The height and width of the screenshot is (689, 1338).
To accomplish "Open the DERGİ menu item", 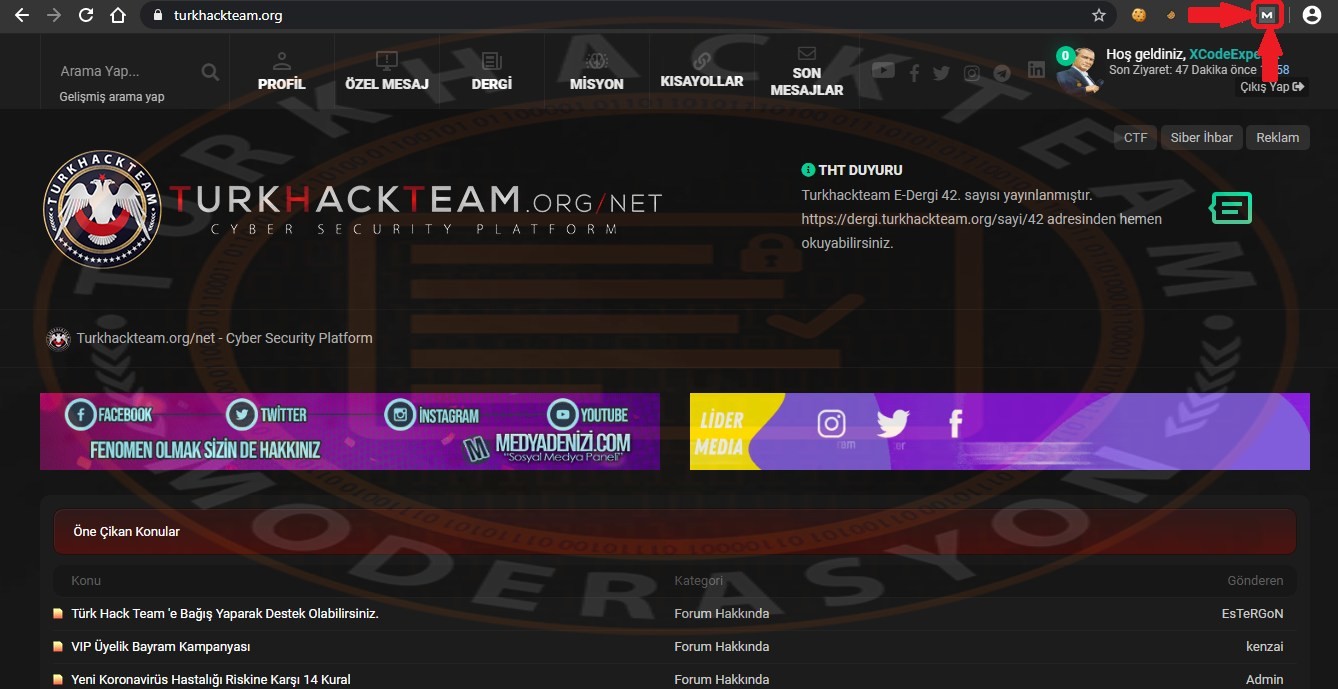I will [492, 72].
